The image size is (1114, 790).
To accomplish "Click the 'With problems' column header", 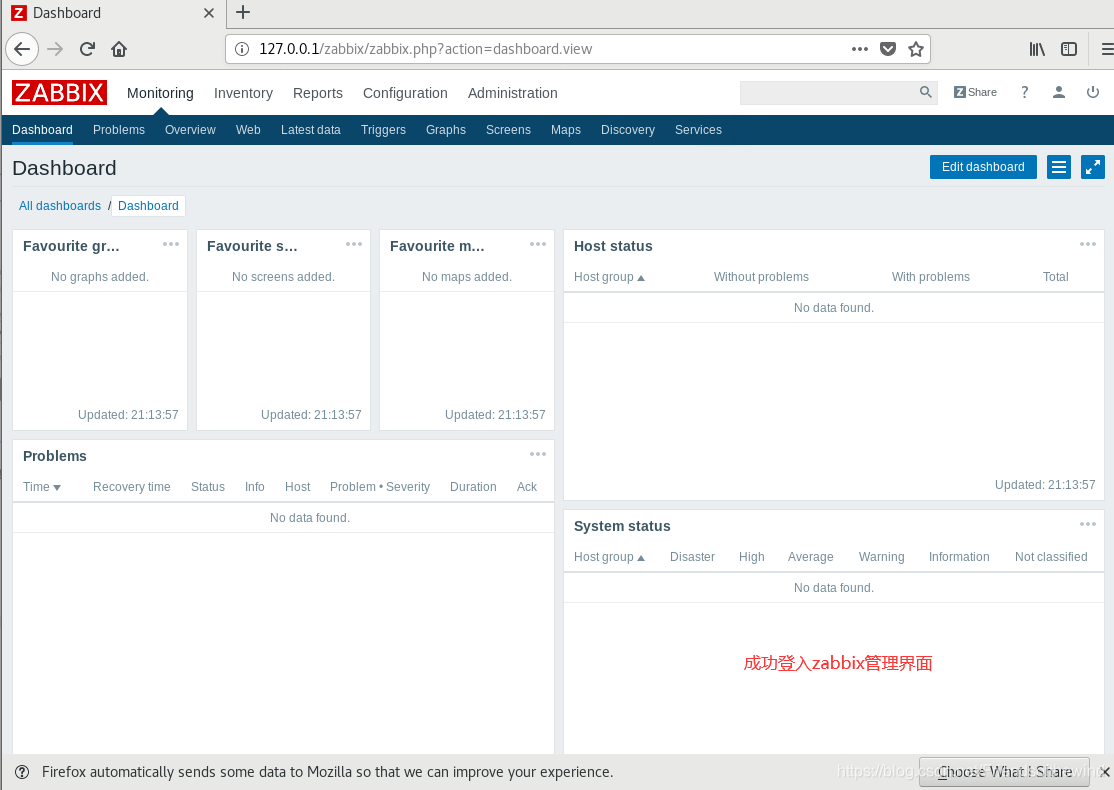I will pos(930,277).
